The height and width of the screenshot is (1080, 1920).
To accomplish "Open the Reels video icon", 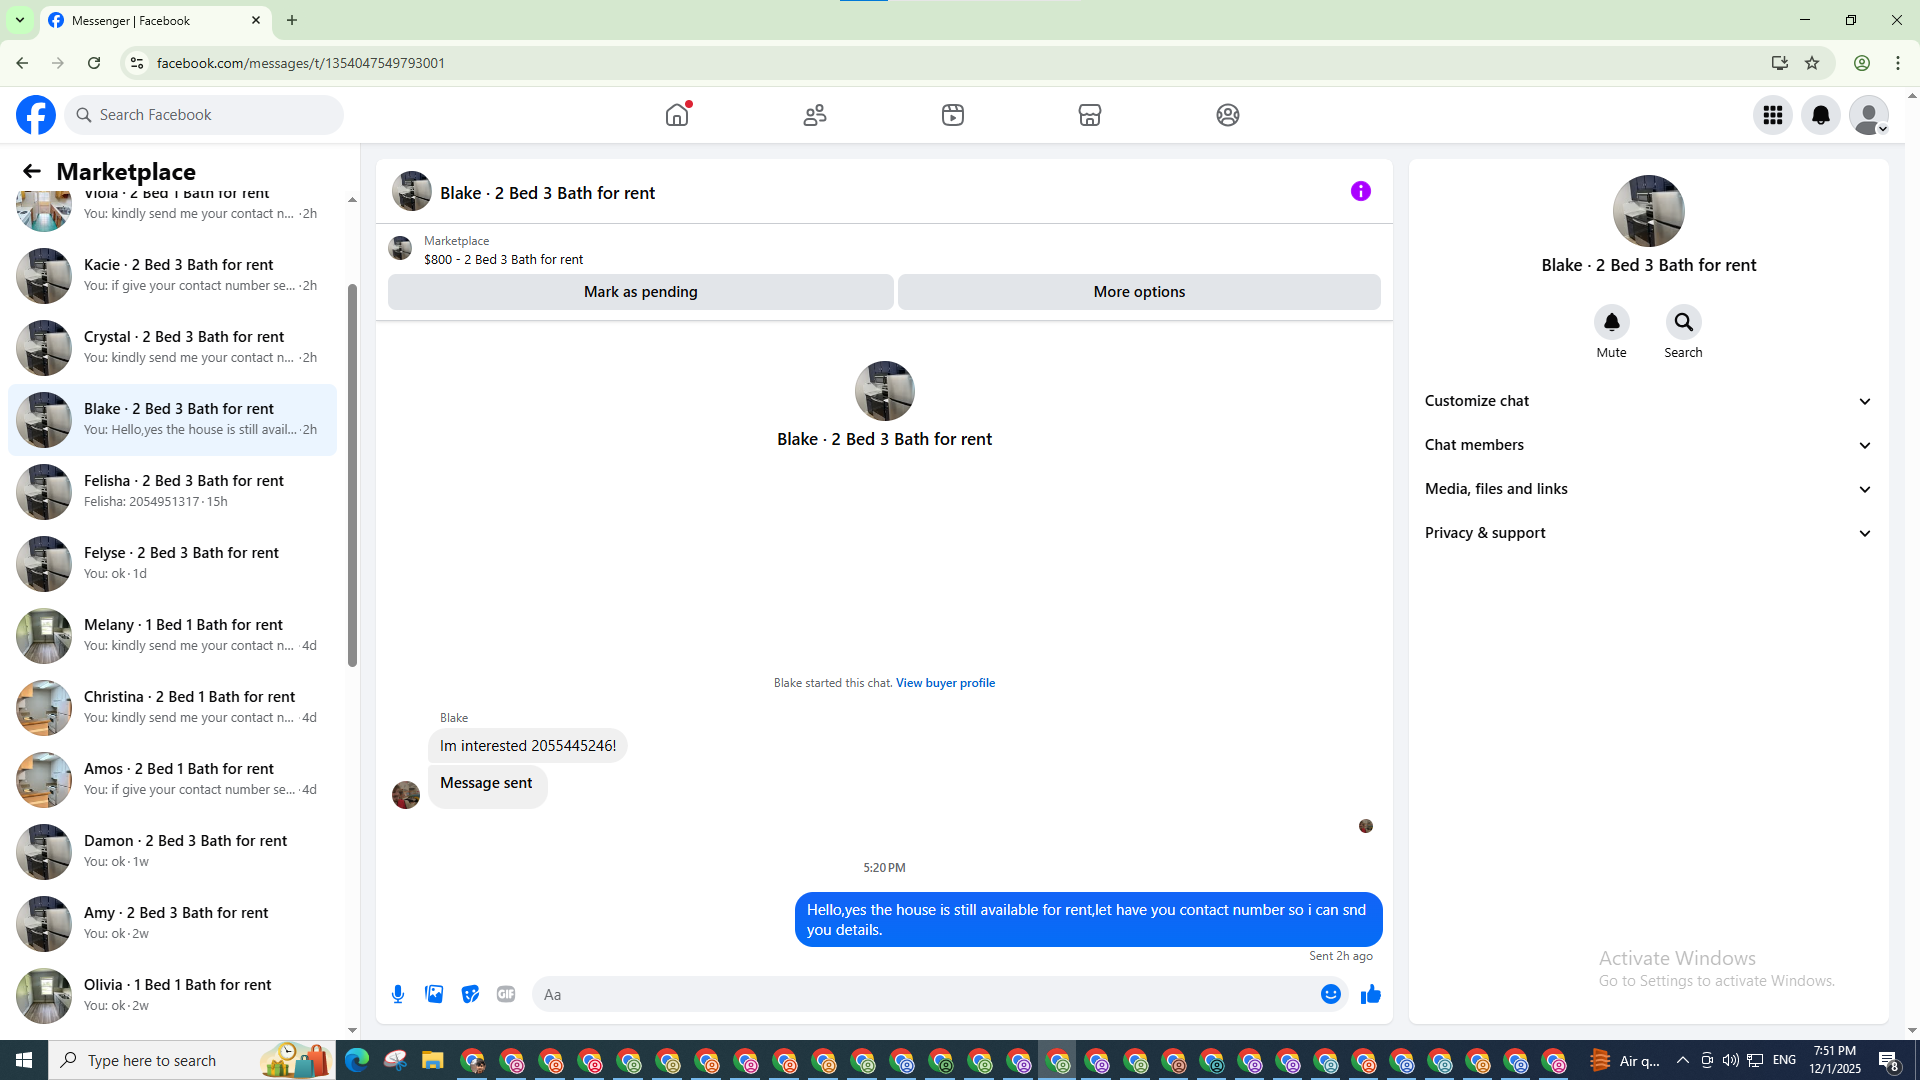I will [953, 115].
